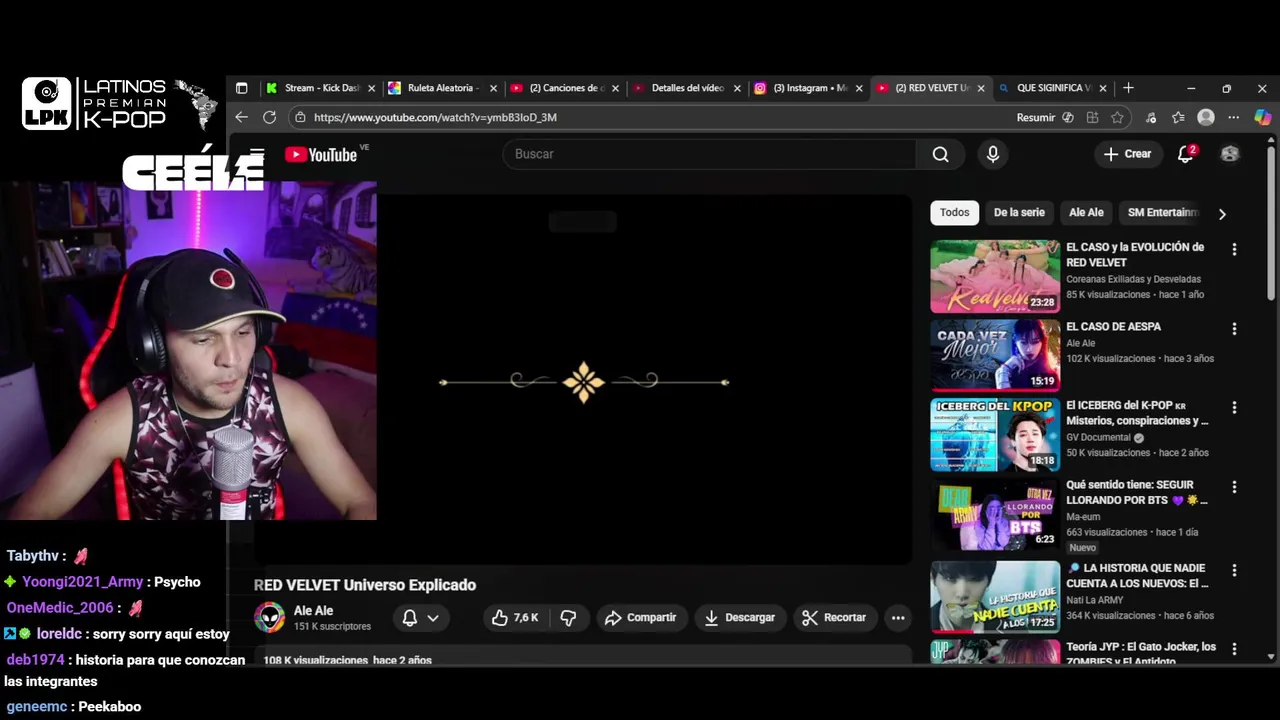Open options for LA HISTORIA QUE NADIE CUENTA

(1234, 570)
